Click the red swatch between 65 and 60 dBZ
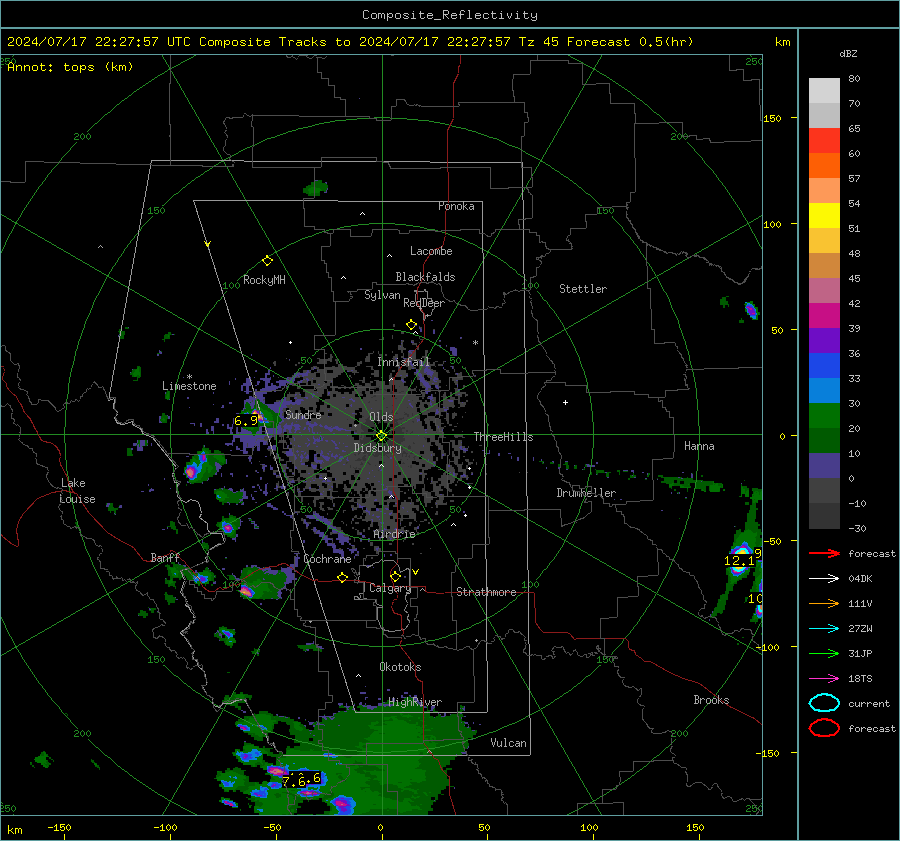900x841 pixels. point(824,141)
